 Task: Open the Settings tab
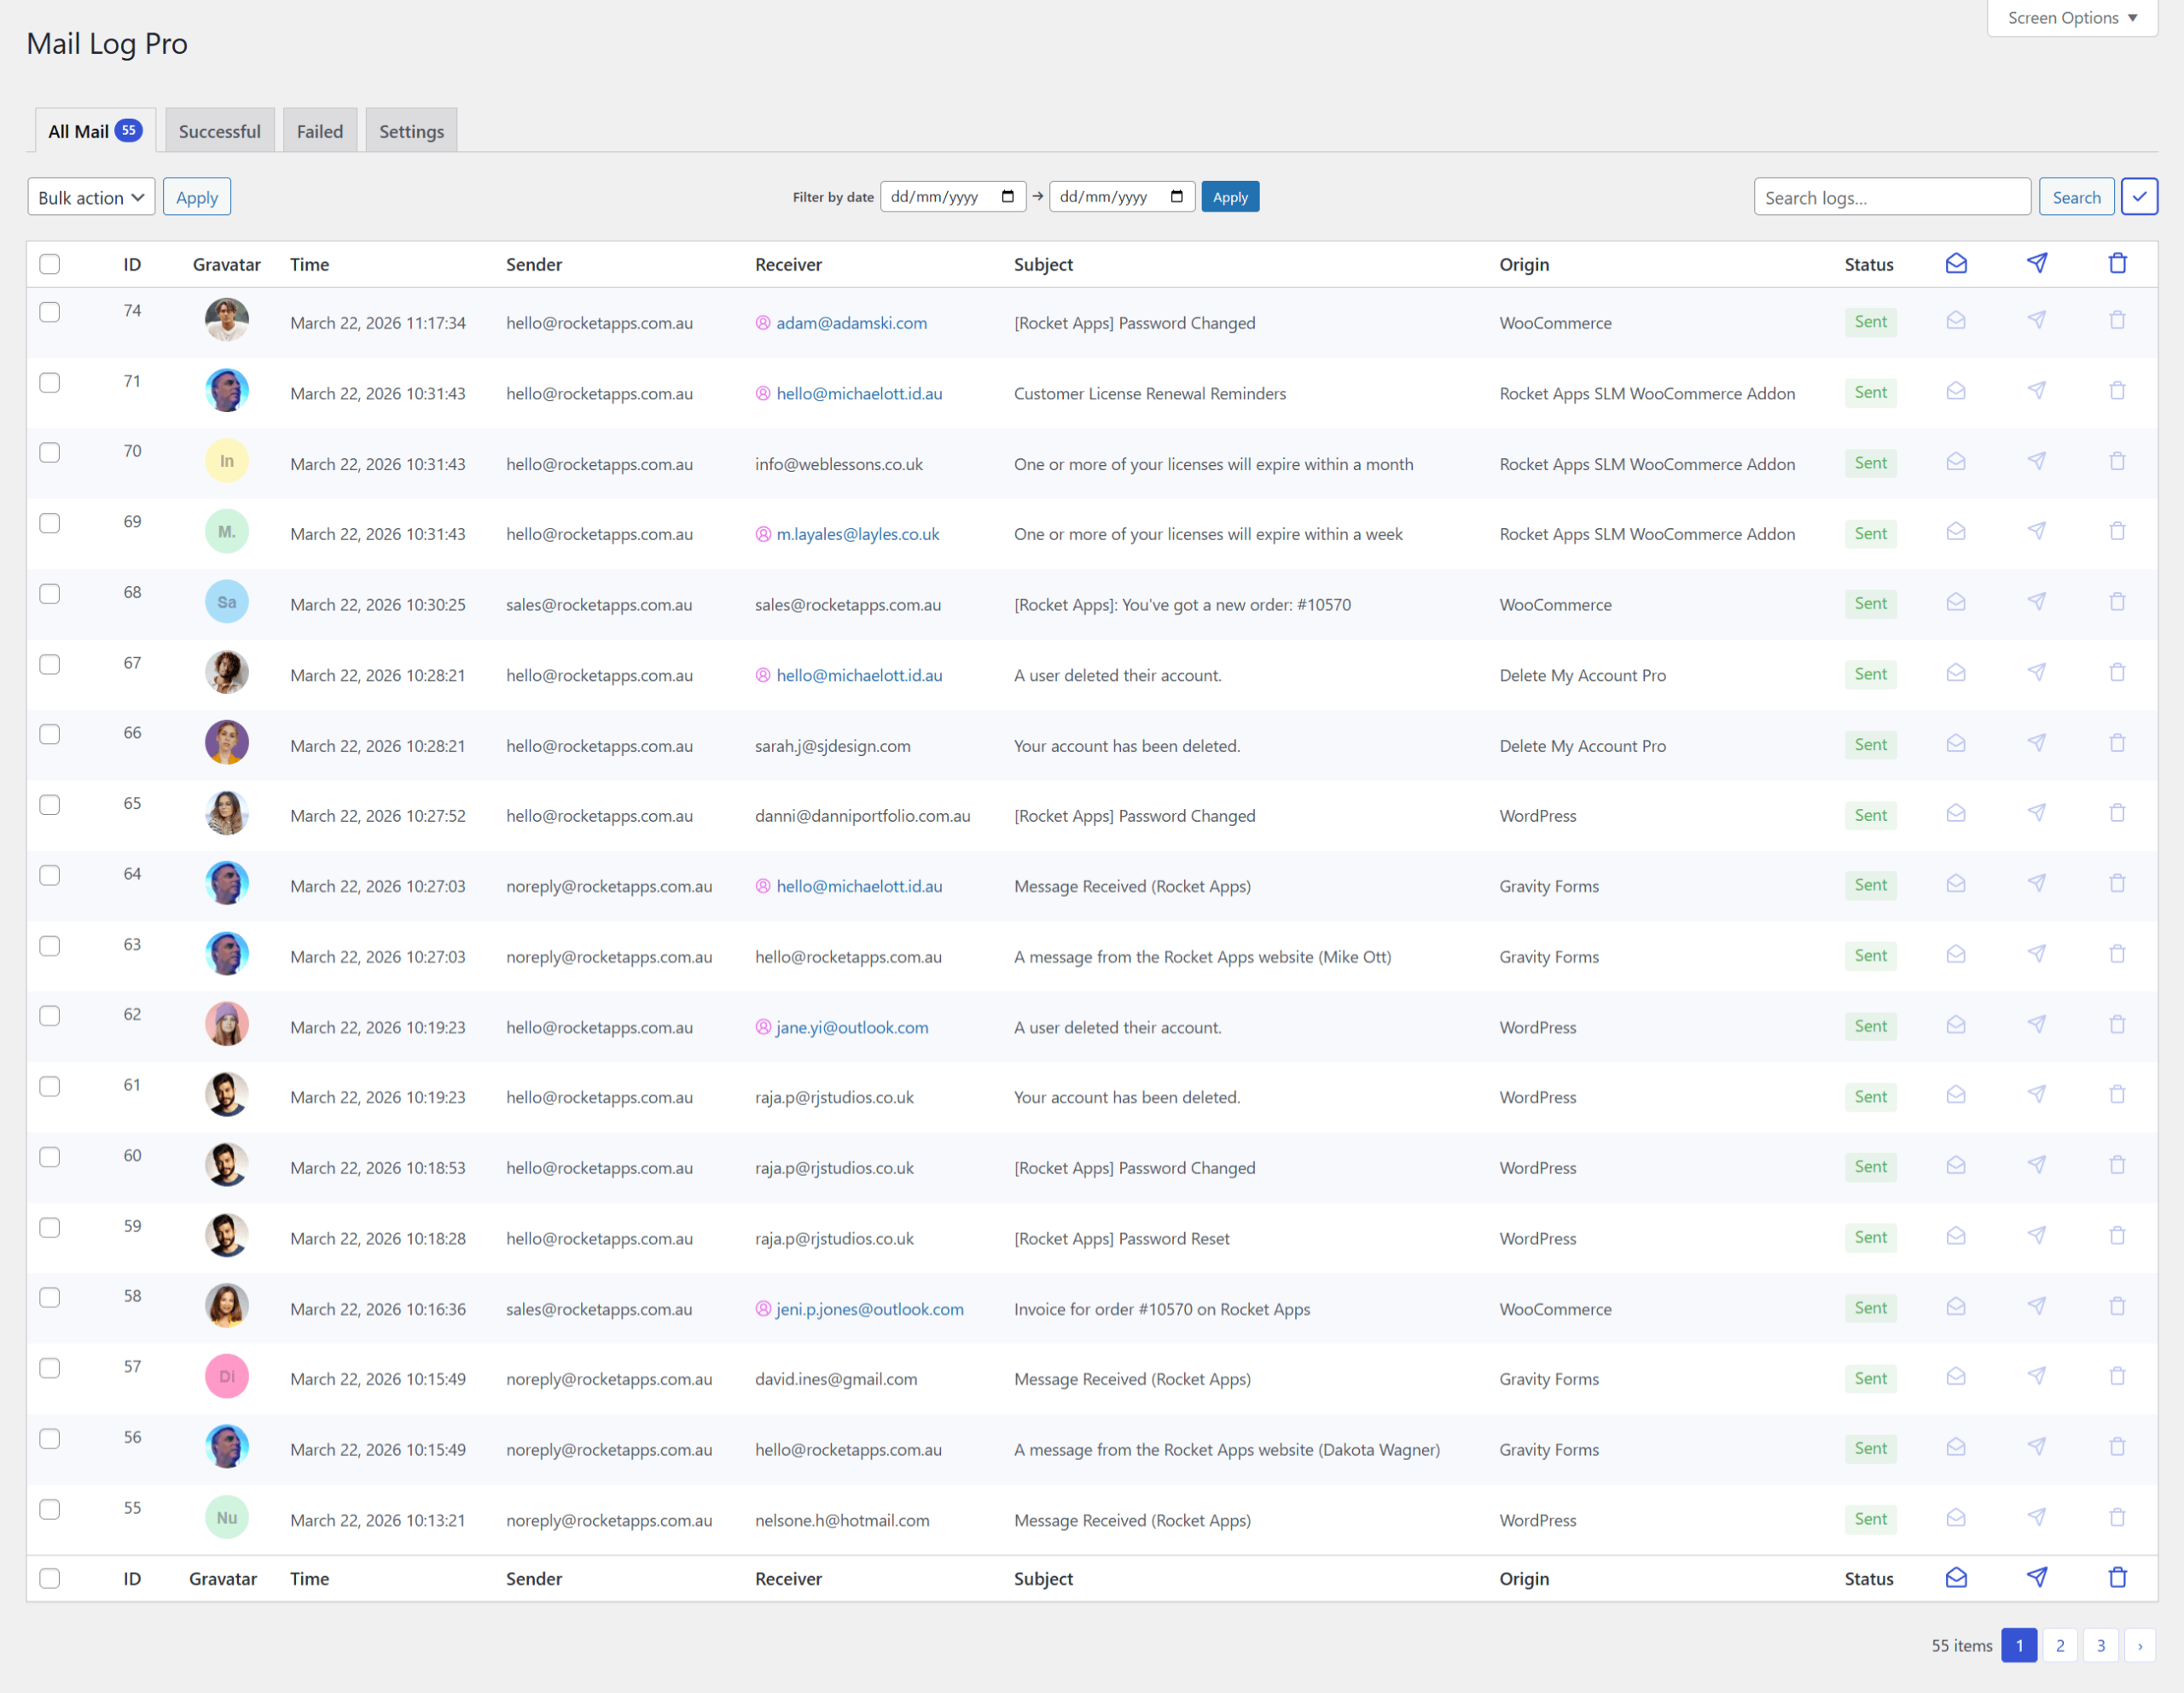click(410, 130)
